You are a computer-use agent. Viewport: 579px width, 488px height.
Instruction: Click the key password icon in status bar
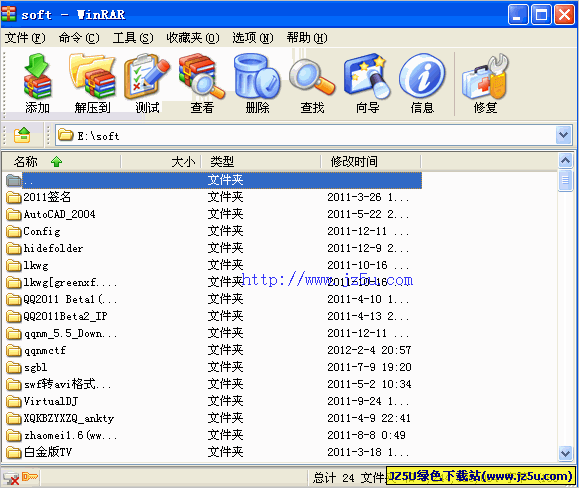[30, 477]
